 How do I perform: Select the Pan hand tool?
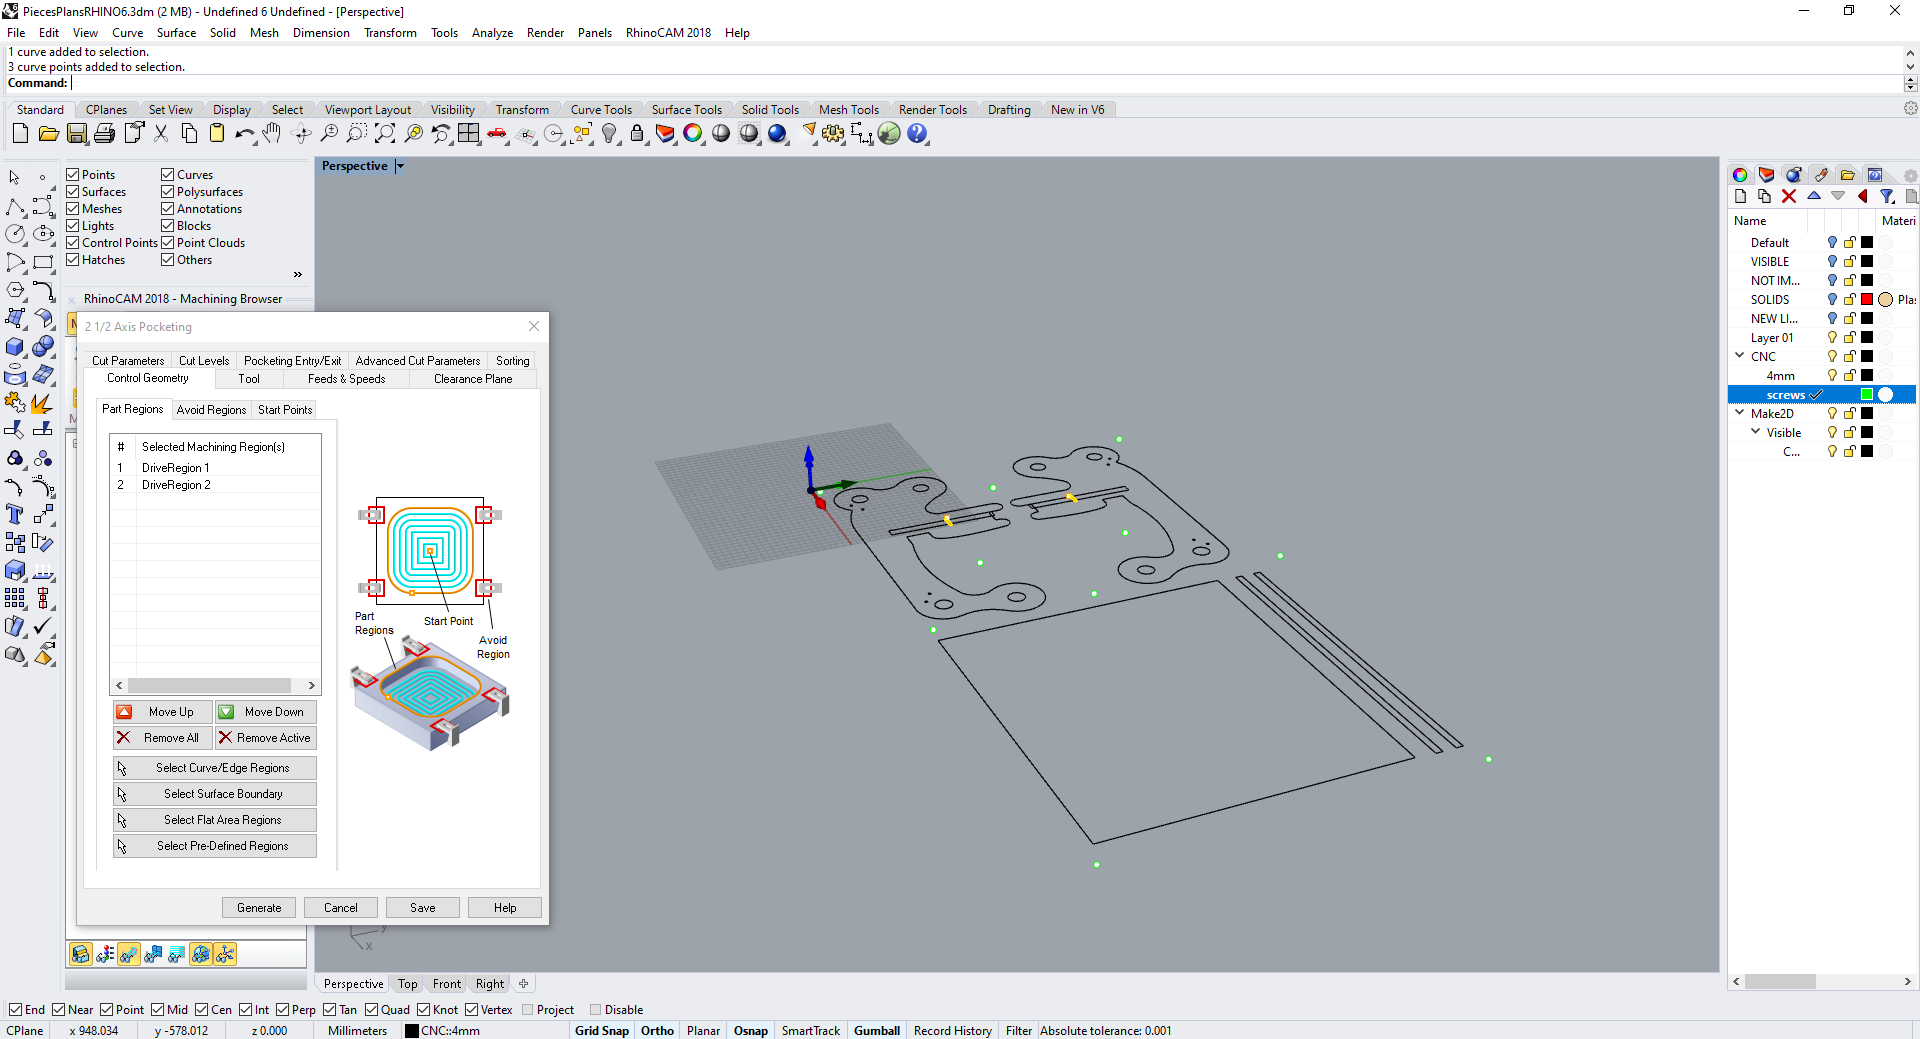coord(272,133)
